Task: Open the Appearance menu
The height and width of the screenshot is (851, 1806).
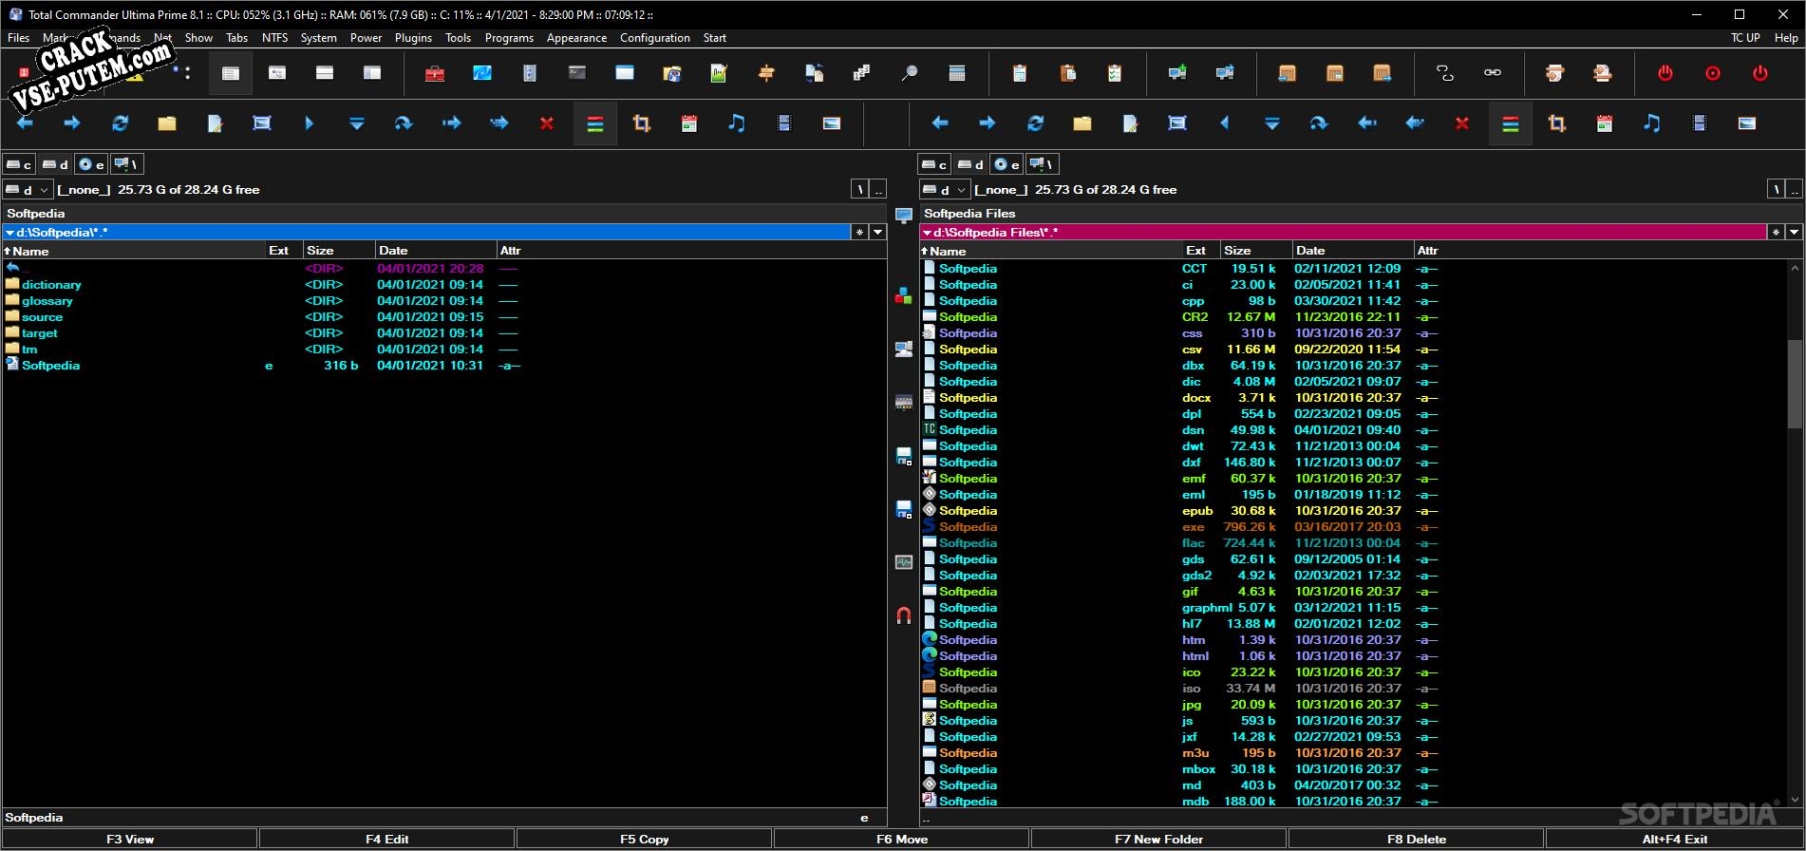Action: coord(577,38)
